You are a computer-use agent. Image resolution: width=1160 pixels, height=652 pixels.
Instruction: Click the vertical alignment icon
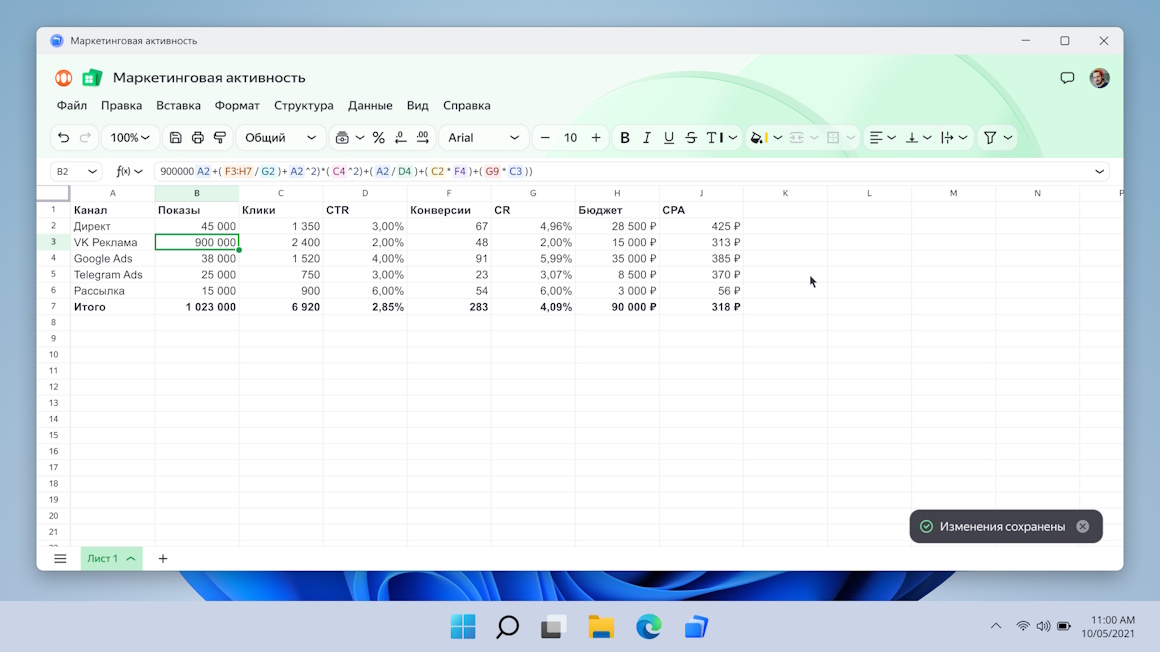pos(911,138)
